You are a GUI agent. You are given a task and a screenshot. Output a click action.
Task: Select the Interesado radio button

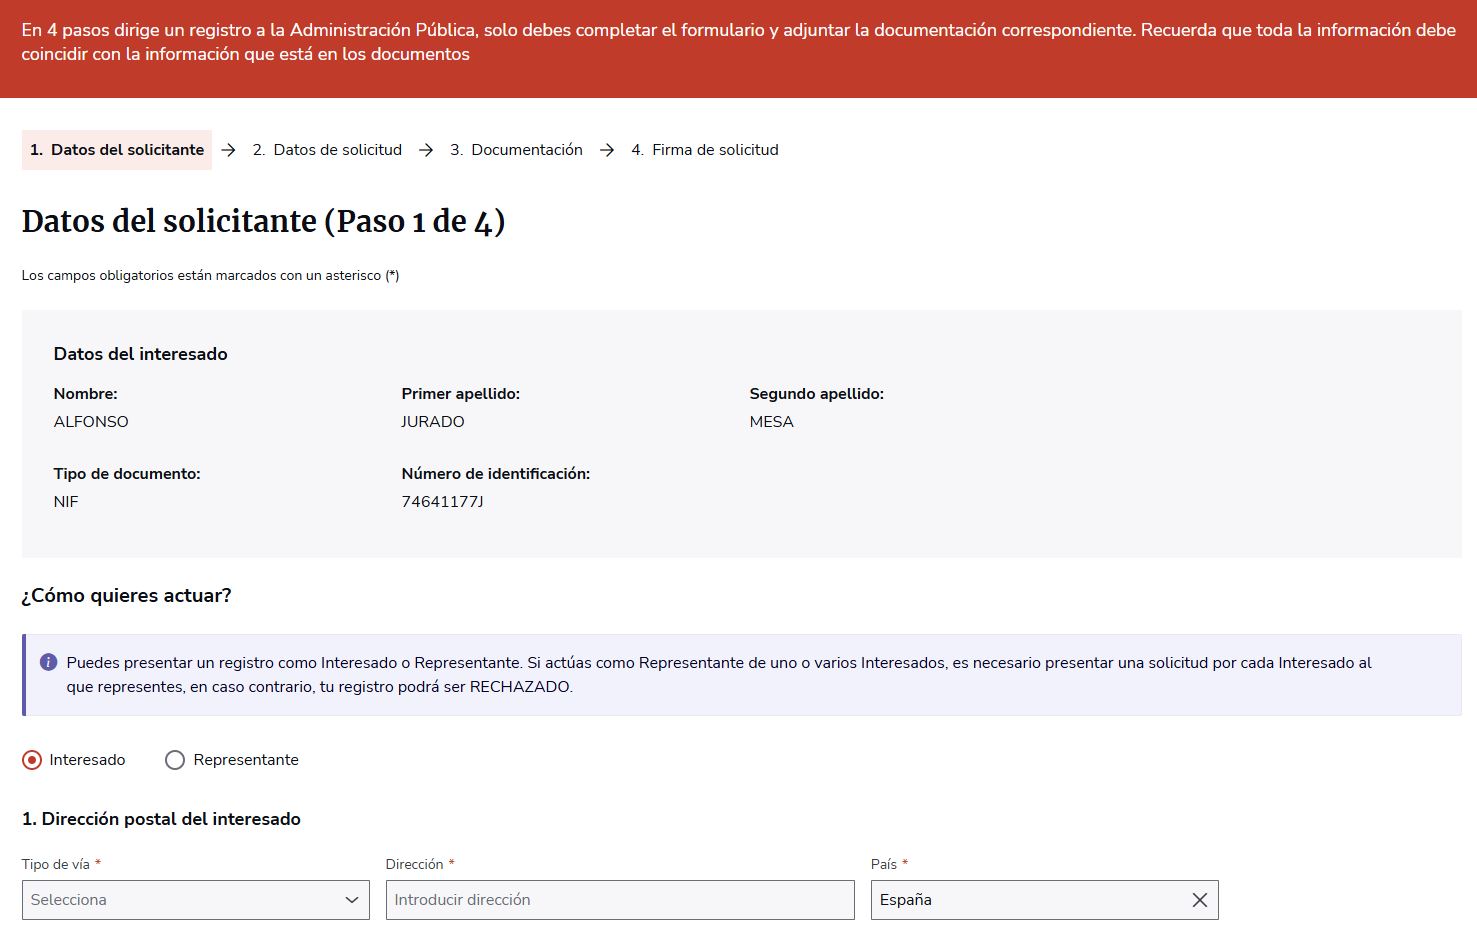point(32,760)
